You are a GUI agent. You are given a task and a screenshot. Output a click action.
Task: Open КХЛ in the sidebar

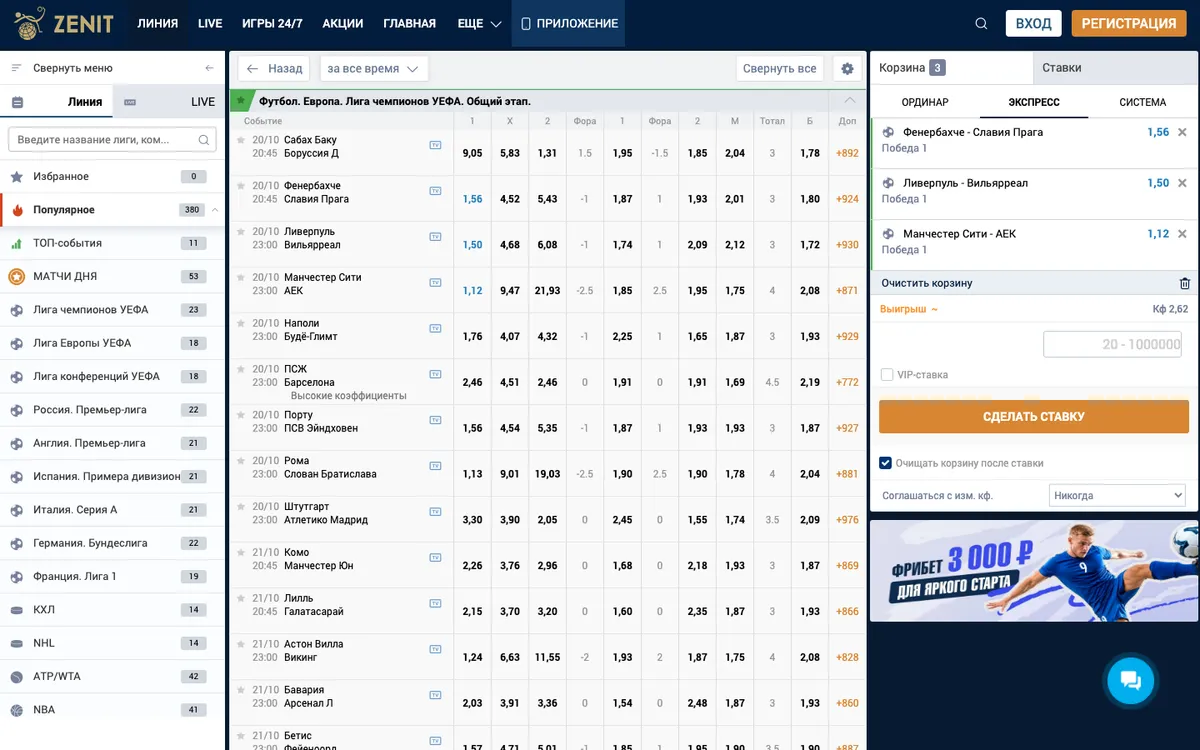pos(113,610)
